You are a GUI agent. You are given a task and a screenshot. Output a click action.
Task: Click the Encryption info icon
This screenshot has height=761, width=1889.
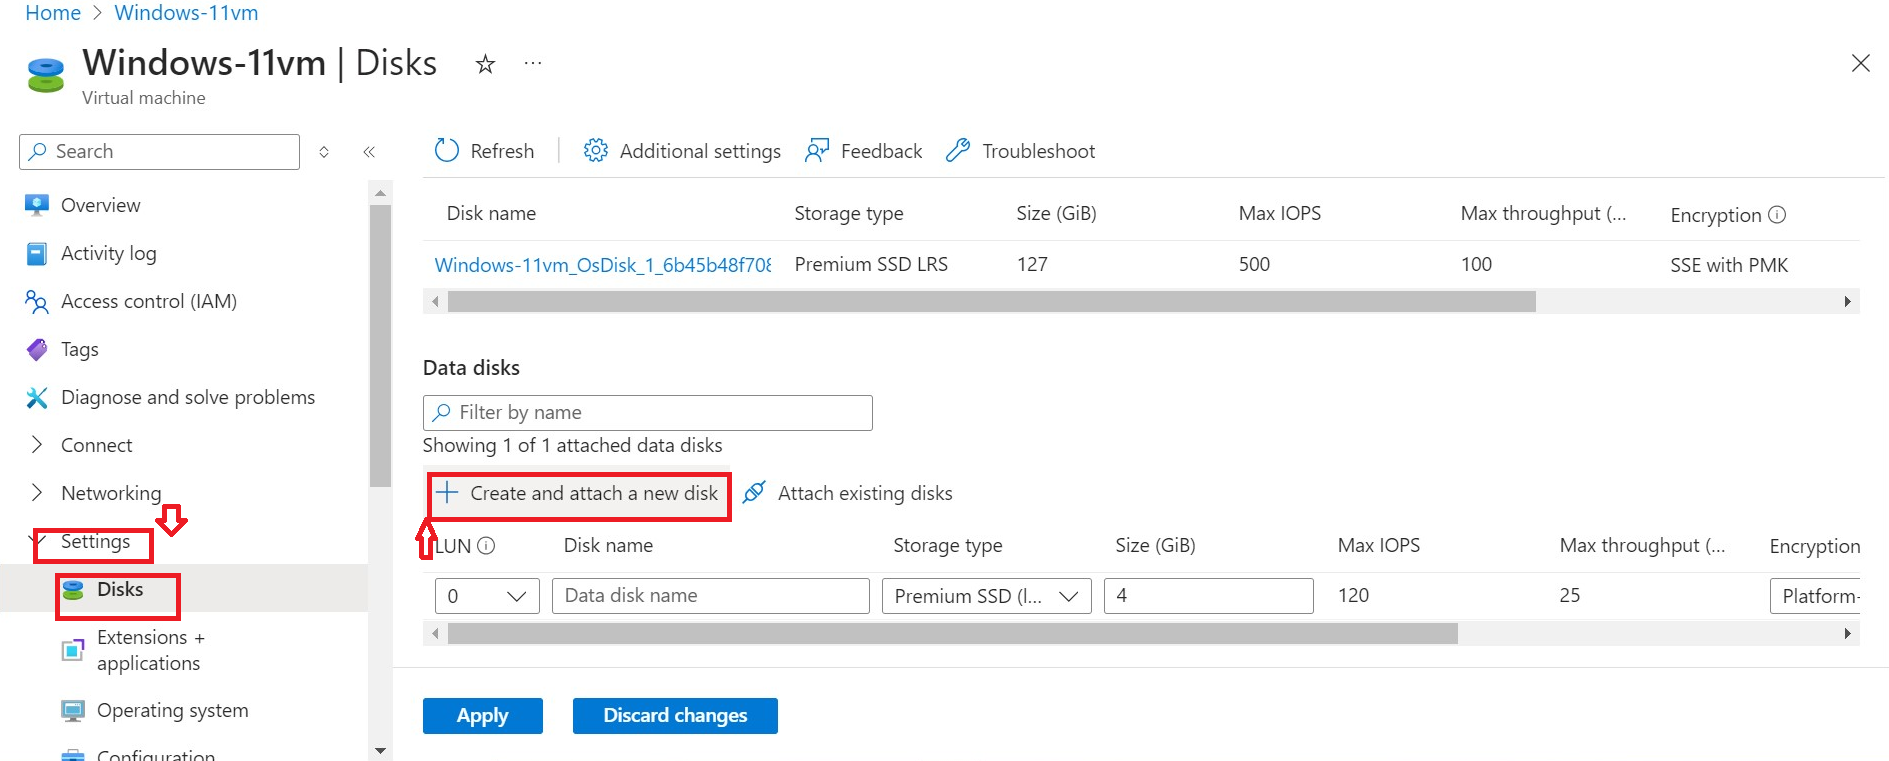tap(1777, 215)
